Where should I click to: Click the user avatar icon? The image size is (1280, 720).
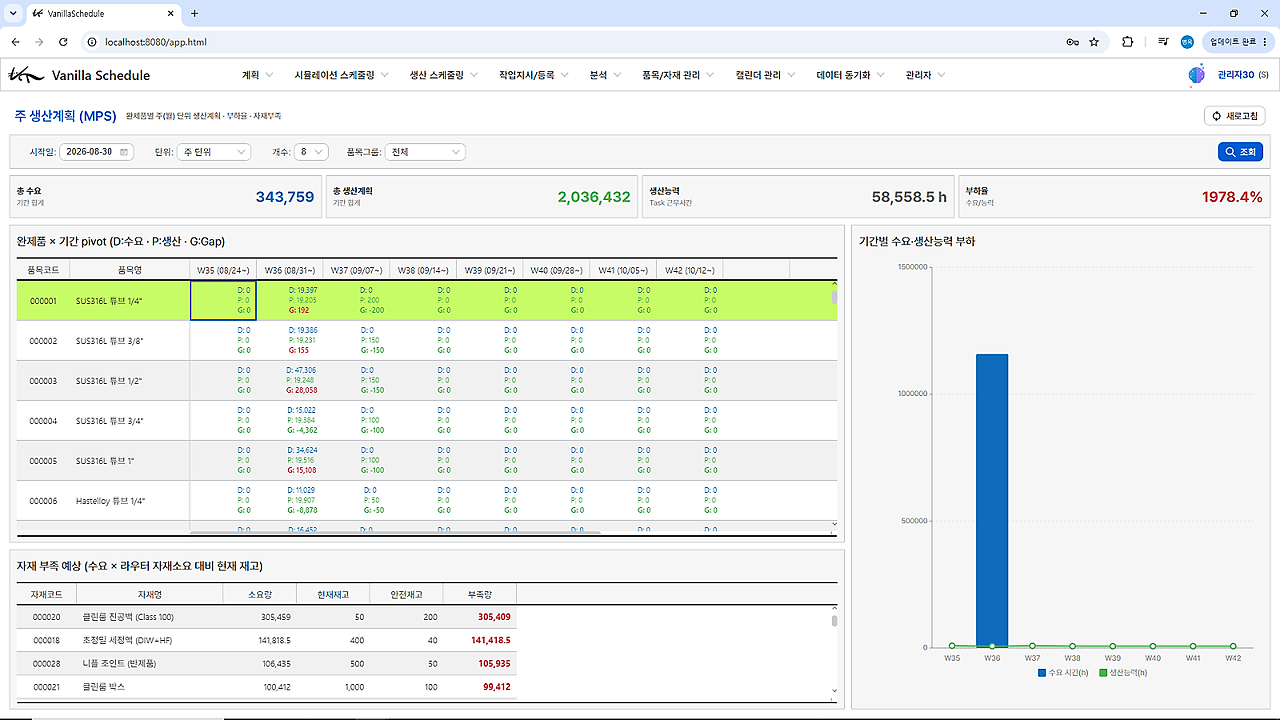[x=1196, y=75]
